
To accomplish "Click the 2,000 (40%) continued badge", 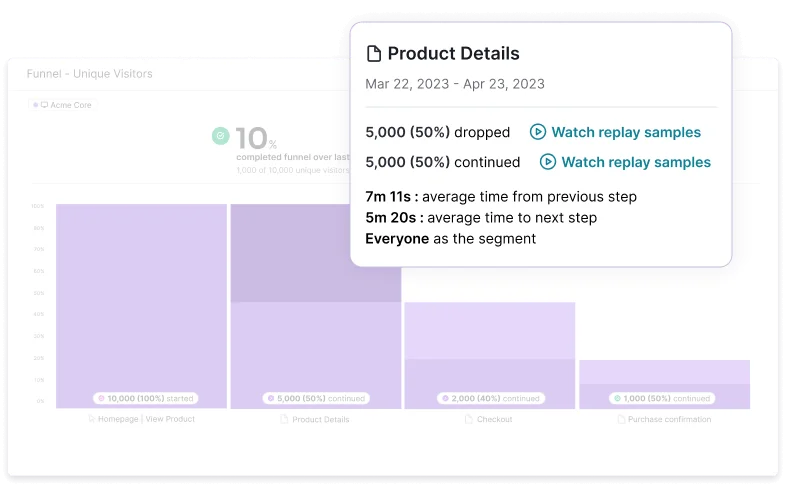I will [490, 398].
